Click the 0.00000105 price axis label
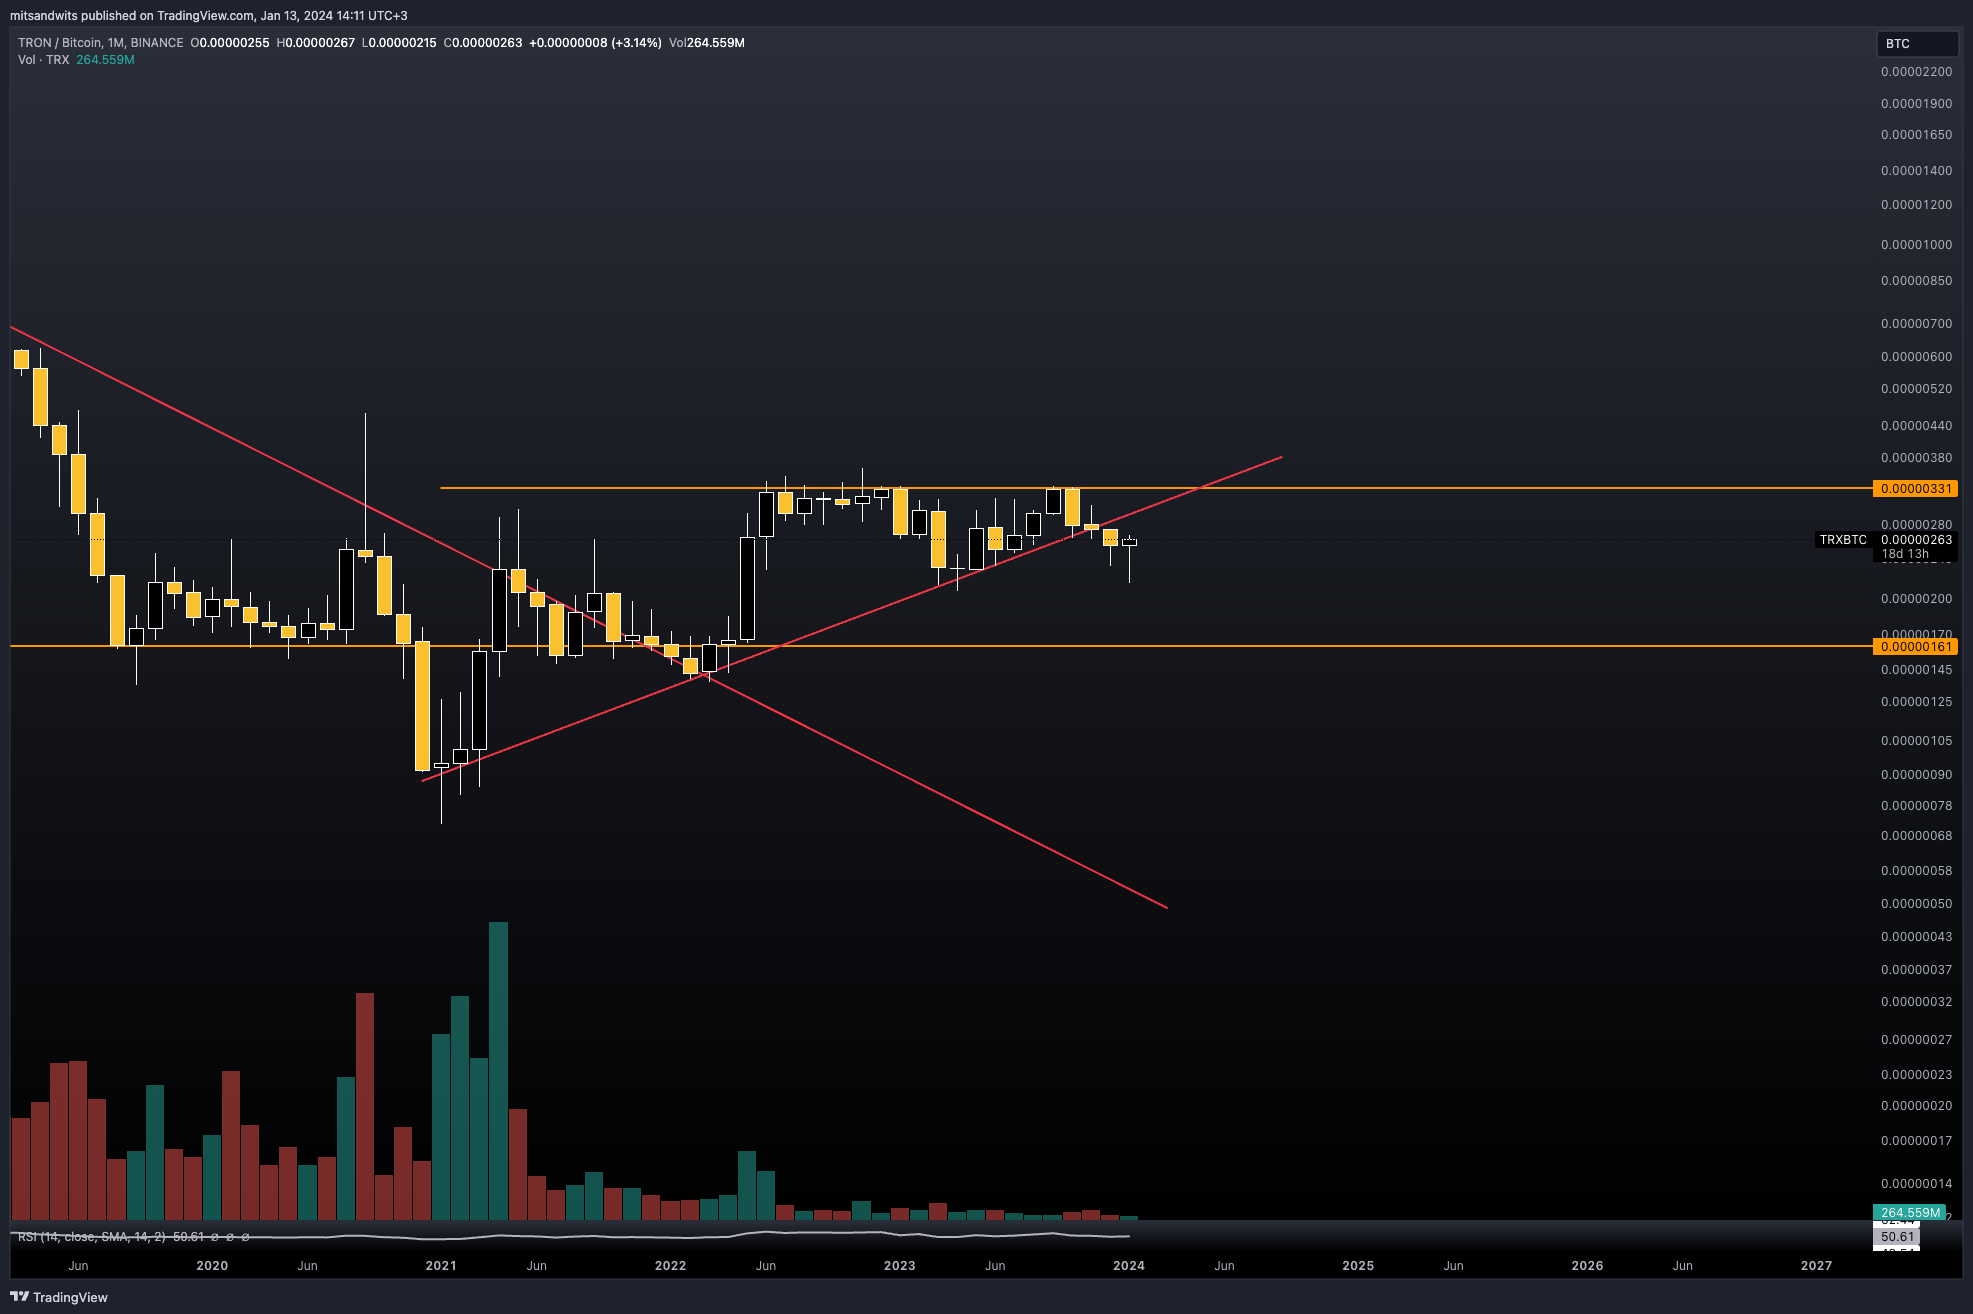The height and width of the screenshot is (1314, 1973). coord(1916,741)
